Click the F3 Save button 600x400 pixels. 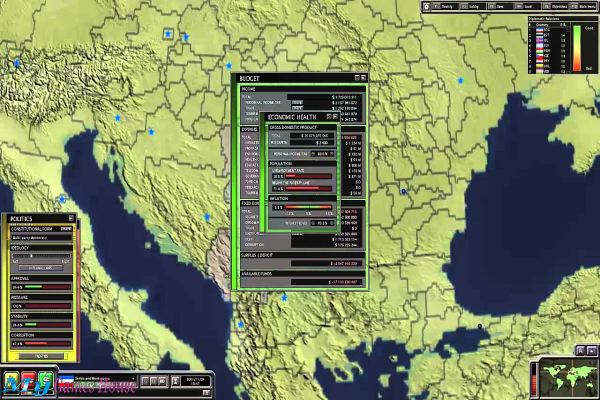(x=501, y=7)
